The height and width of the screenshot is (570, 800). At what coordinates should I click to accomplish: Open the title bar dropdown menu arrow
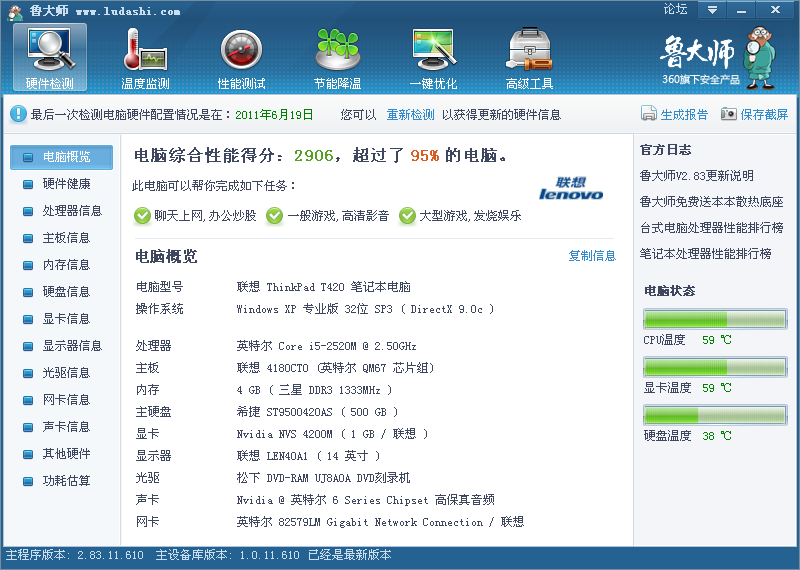[712, 10]
